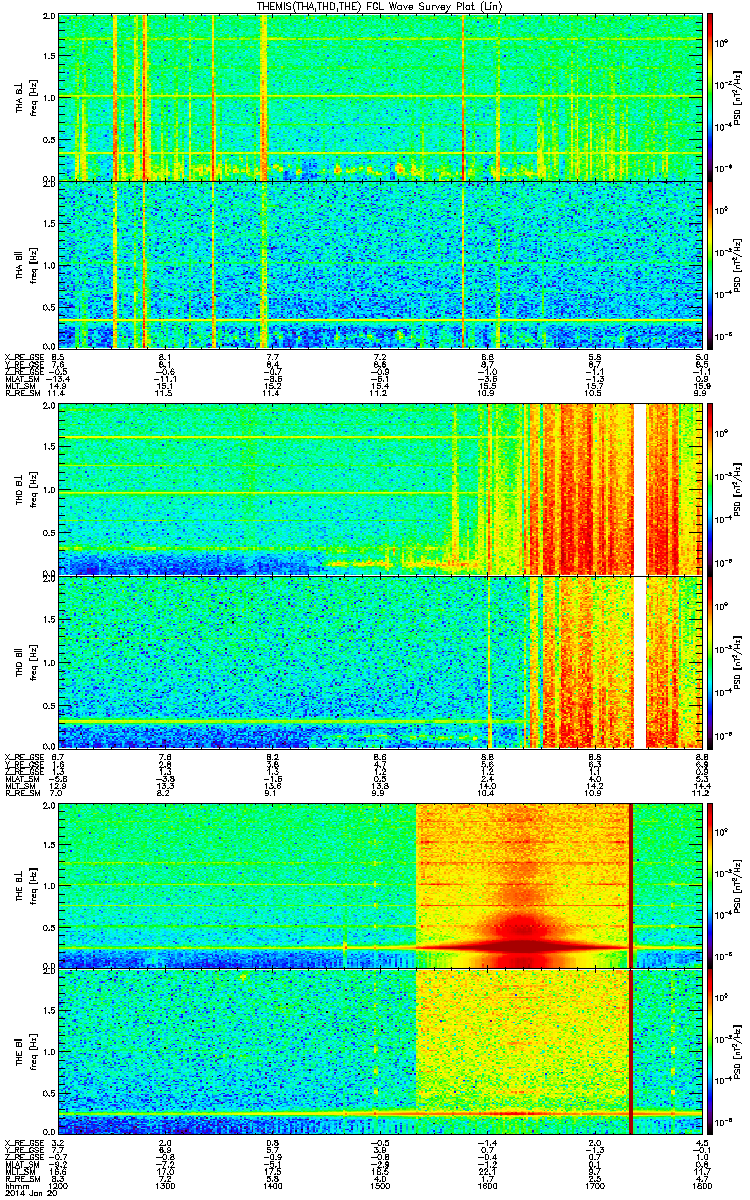
Task: Click the 1200 time tick label
Action: [x=58, y=1184]
